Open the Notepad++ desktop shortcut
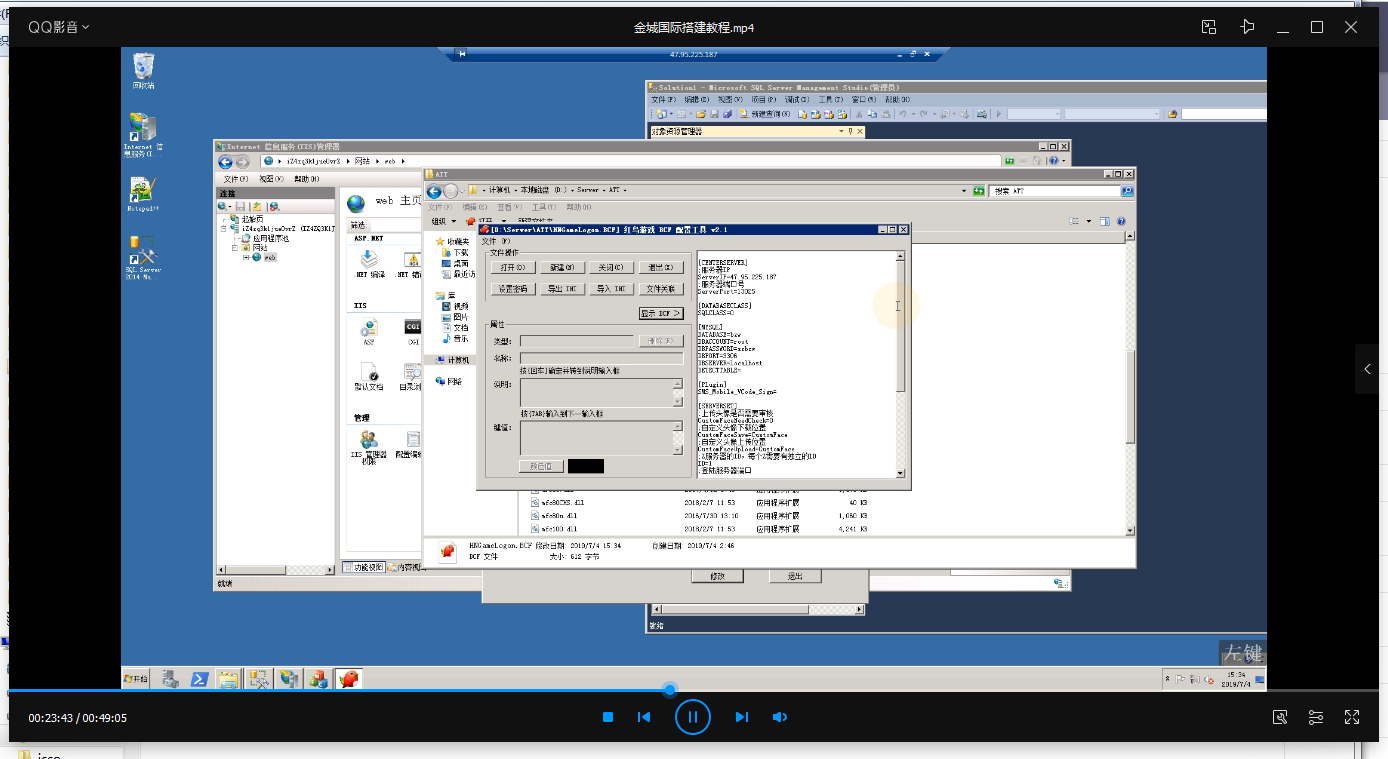The width and height of the screenshot is (1388, 759). tap(143, 195)
